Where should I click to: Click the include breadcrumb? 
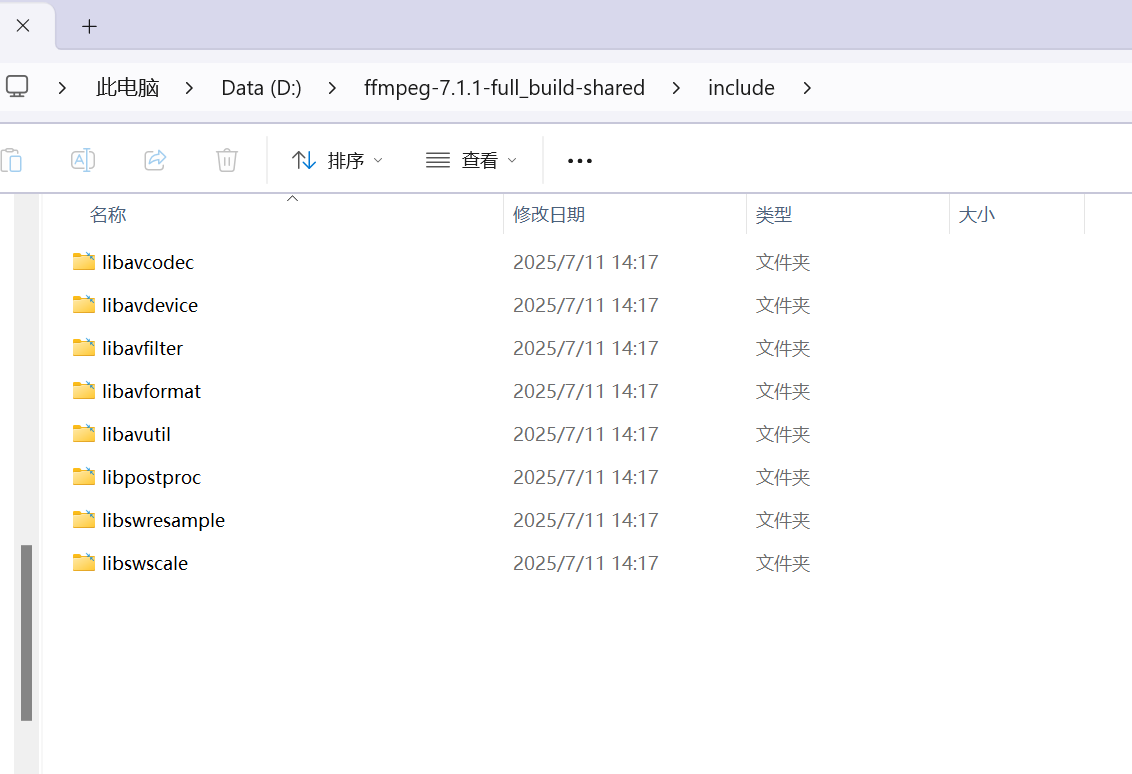(x=741, y=87)
